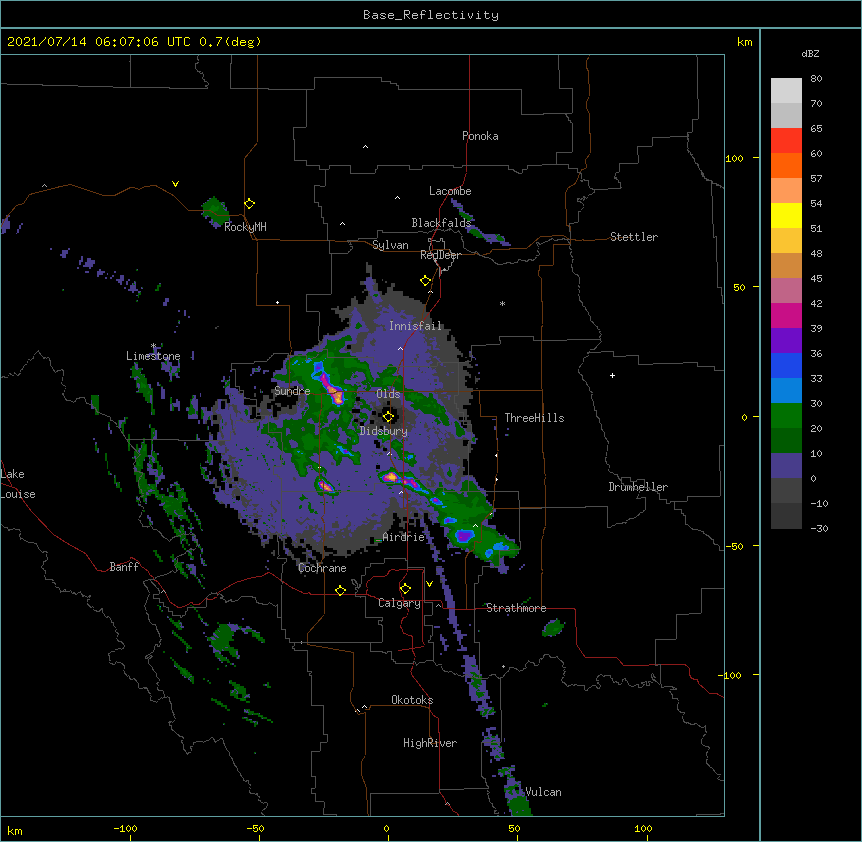Click the RedDeer city label

pyautogui.click(x=440, y=255)
